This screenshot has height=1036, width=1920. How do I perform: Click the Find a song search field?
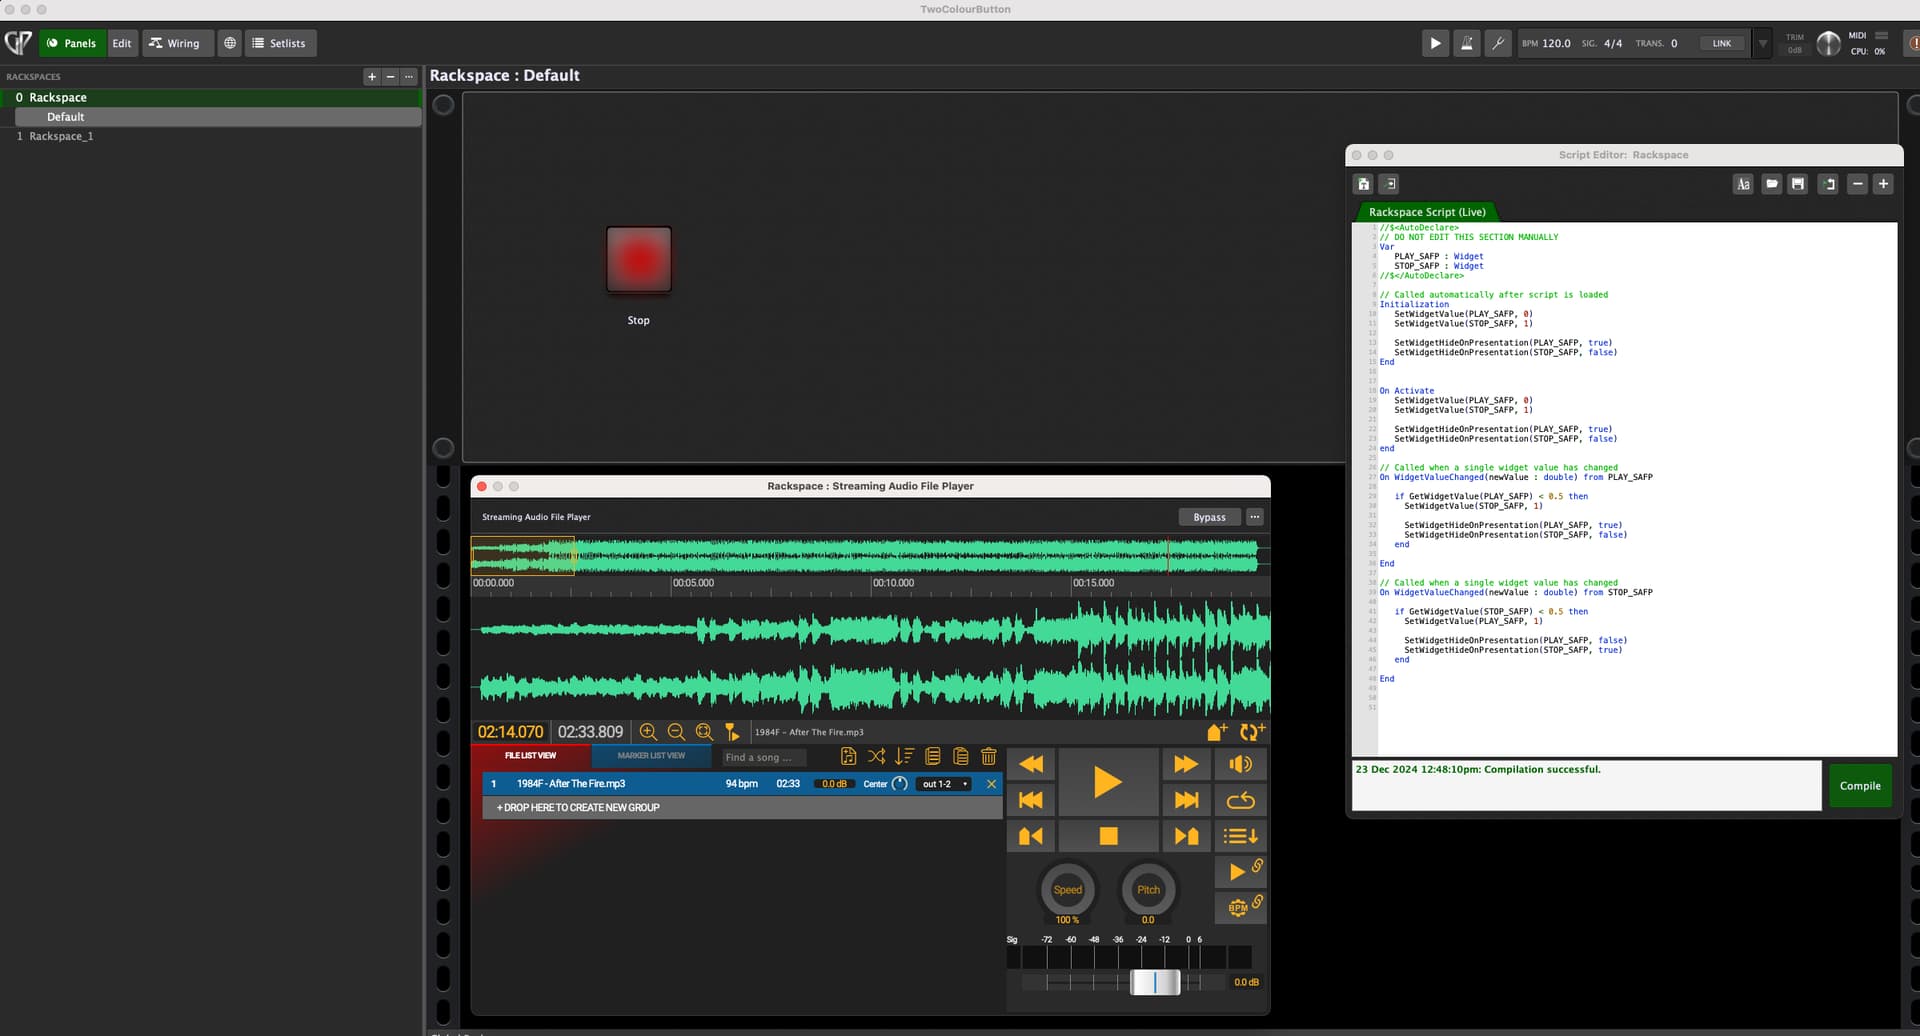(763, 757)
